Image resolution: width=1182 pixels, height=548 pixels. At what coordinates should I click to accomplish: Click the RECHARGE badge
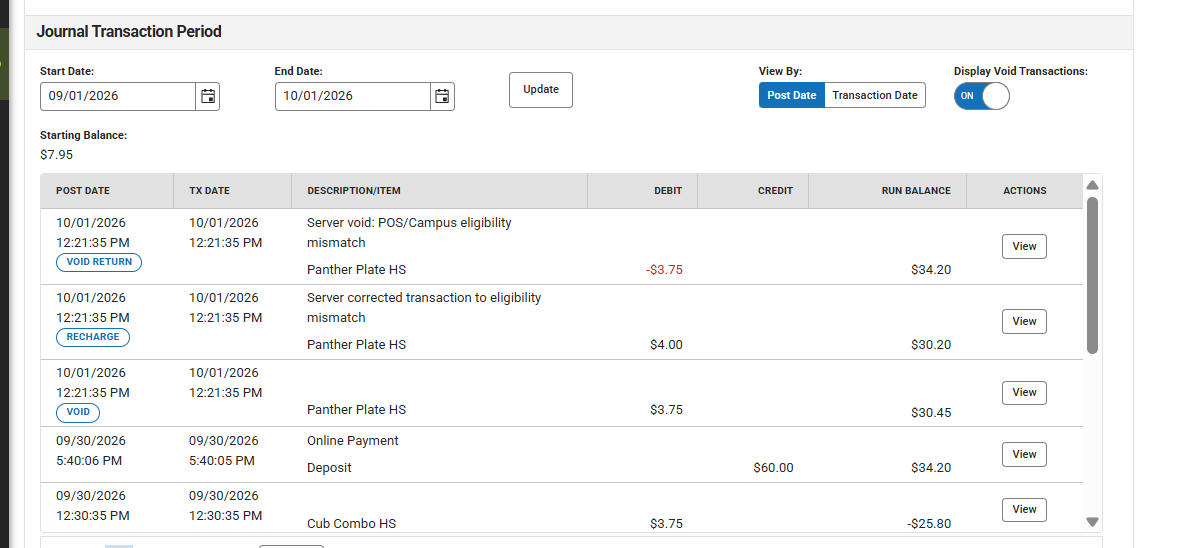[x=93, y=337]
